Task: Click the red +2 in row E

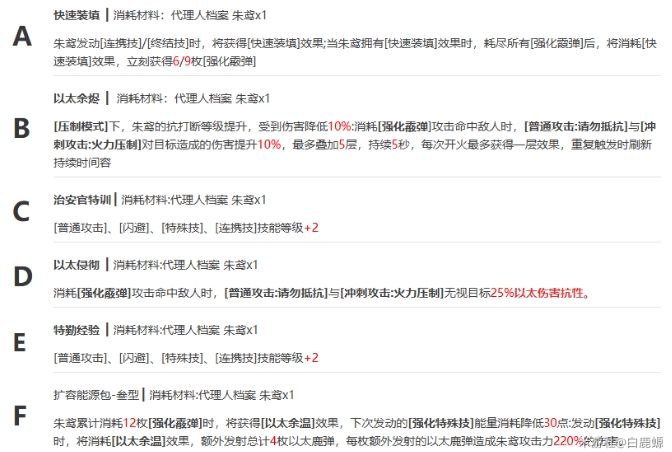Action: tap(311, 358)
